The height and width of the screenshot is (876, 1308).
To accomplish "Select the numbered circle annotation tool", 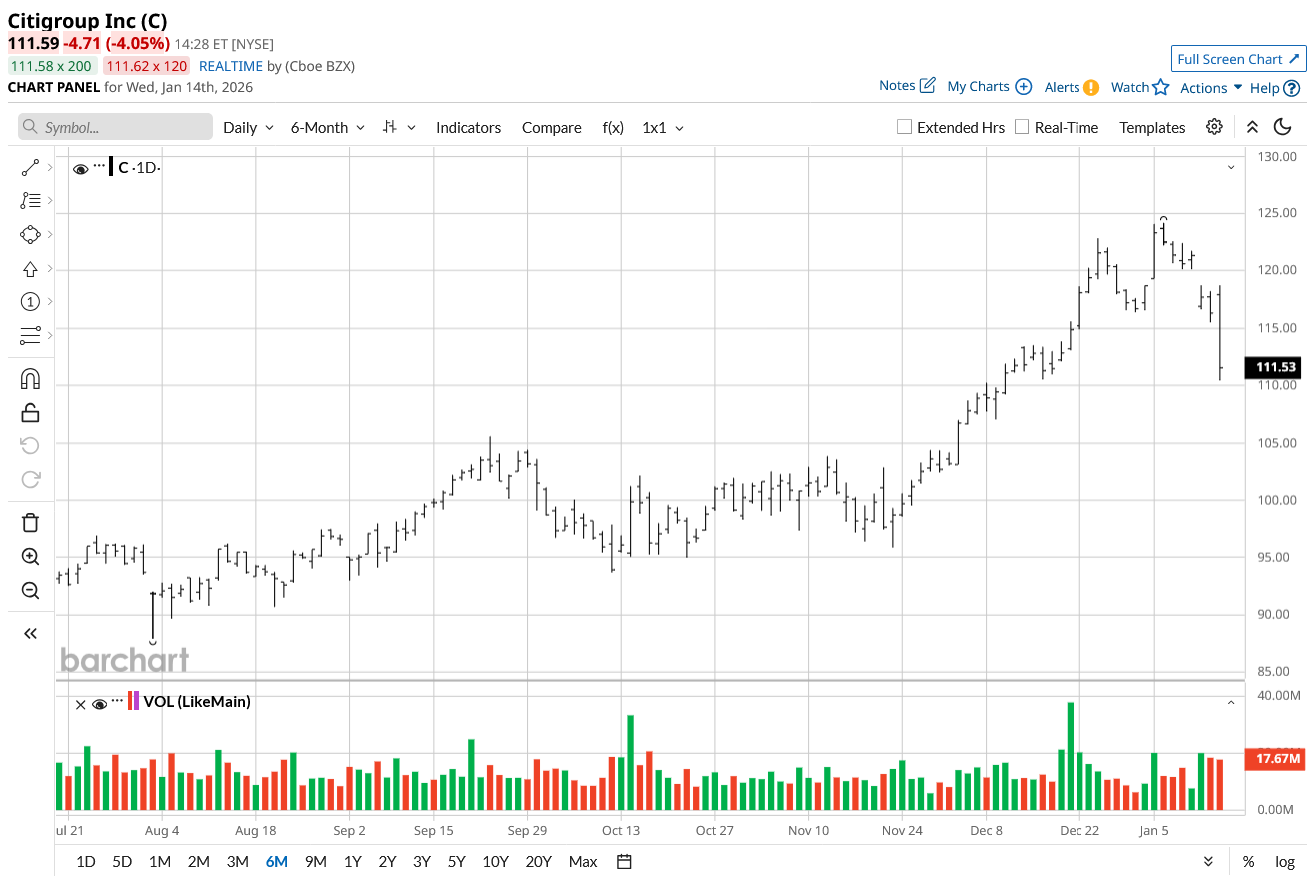I will (30, 302).
